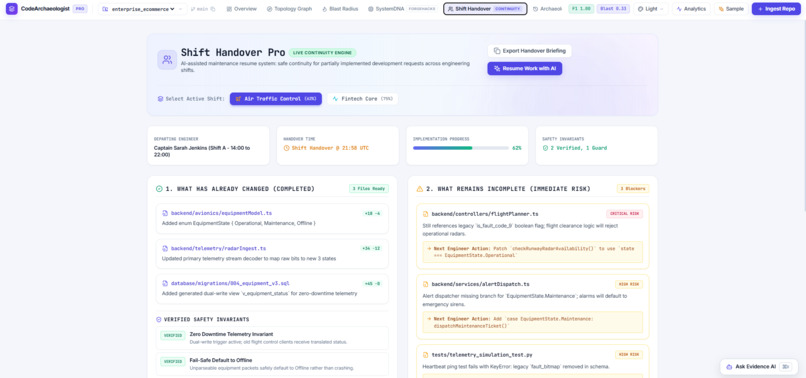The width and height of the screenshot is (806, 378).
Task: Open database/migrations/004_equipment_v3.sql link
Action: point(230,283)
